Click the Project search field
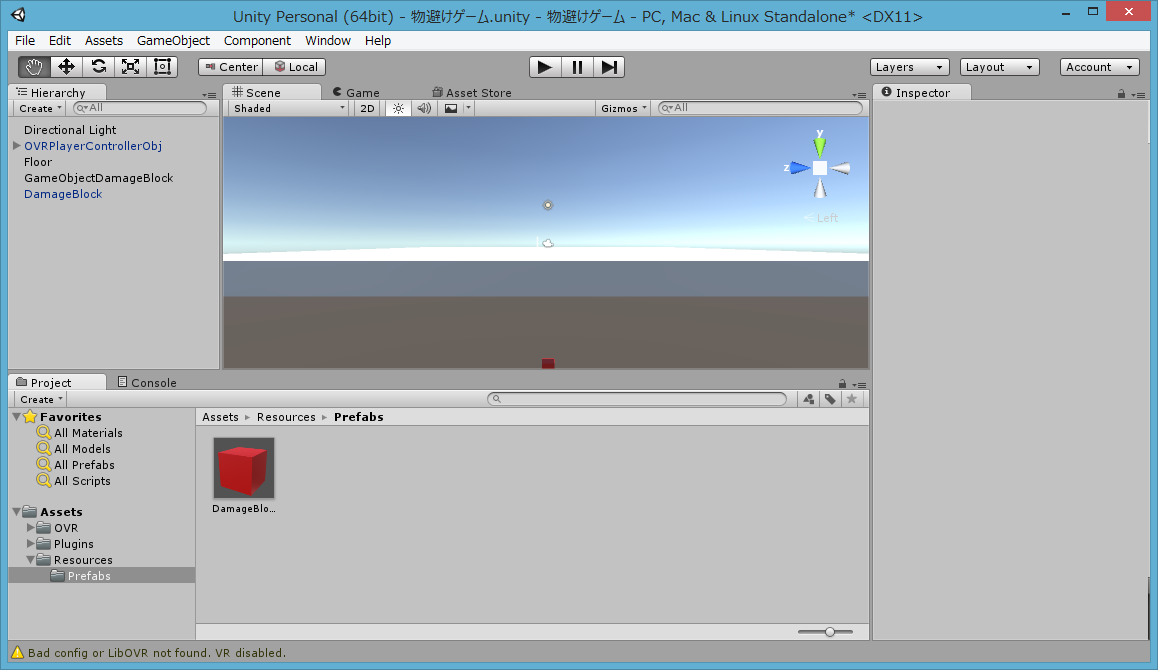This screenshot has width=1158, height=670. (x=637, y=399)
